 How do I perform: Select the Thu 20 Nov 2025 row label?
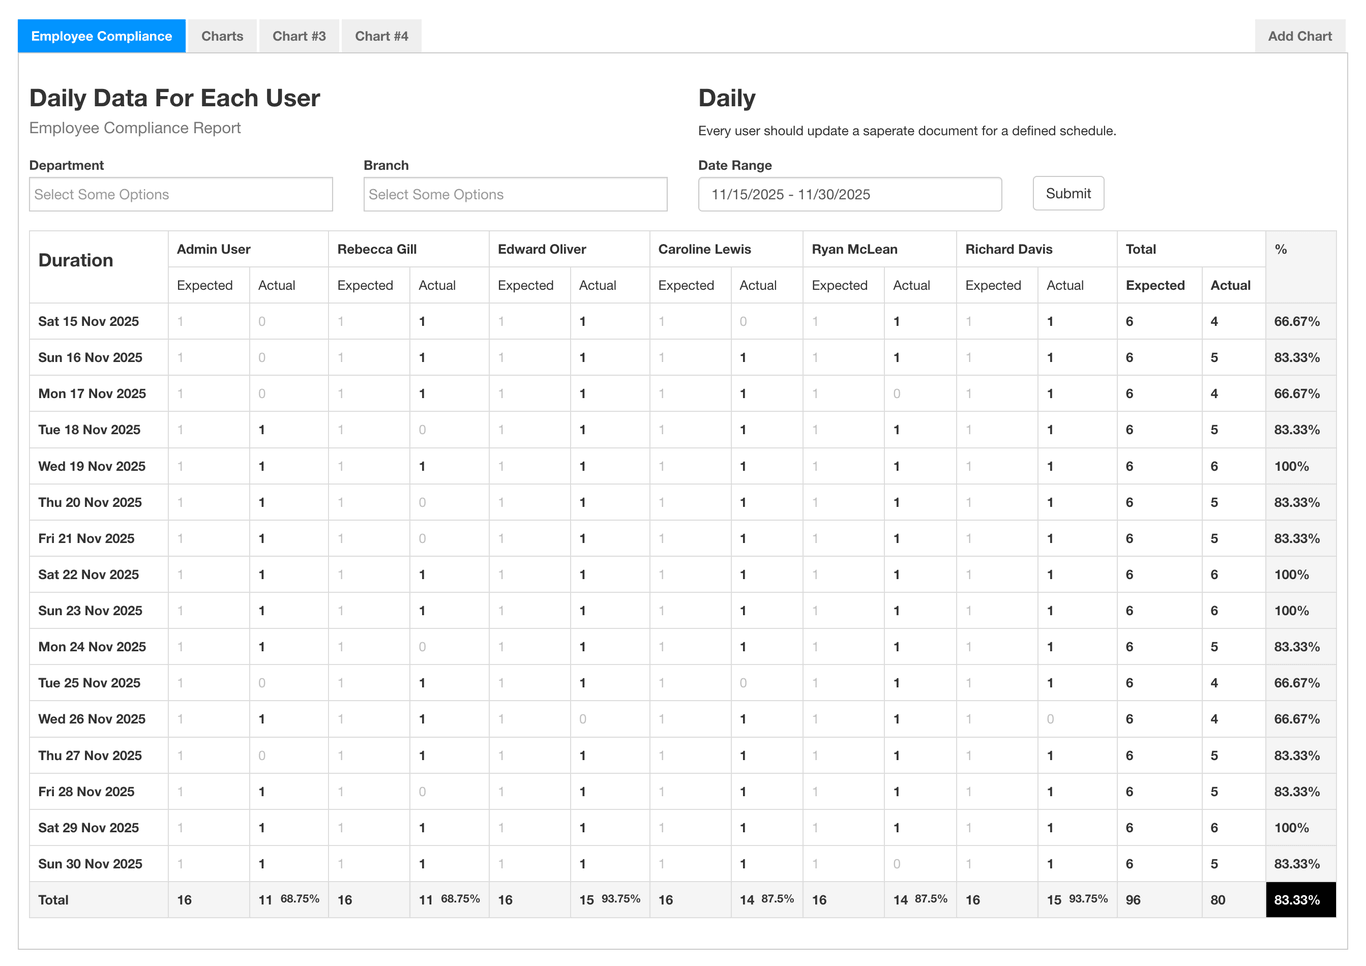[90, 502]
